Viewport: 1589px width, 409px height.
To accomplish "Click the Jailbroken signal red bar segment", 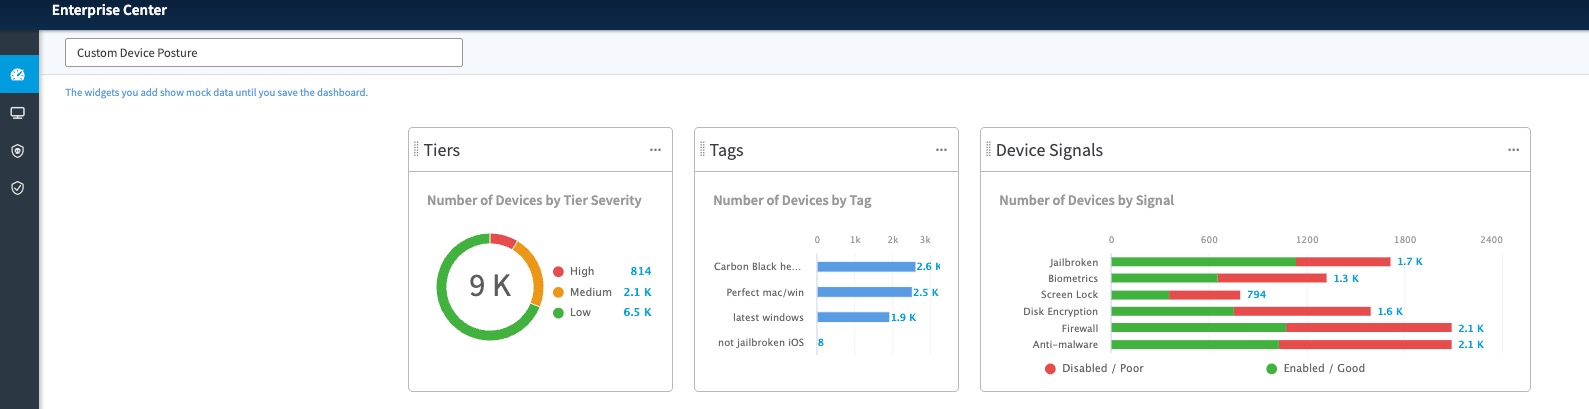I will 1342,262.
